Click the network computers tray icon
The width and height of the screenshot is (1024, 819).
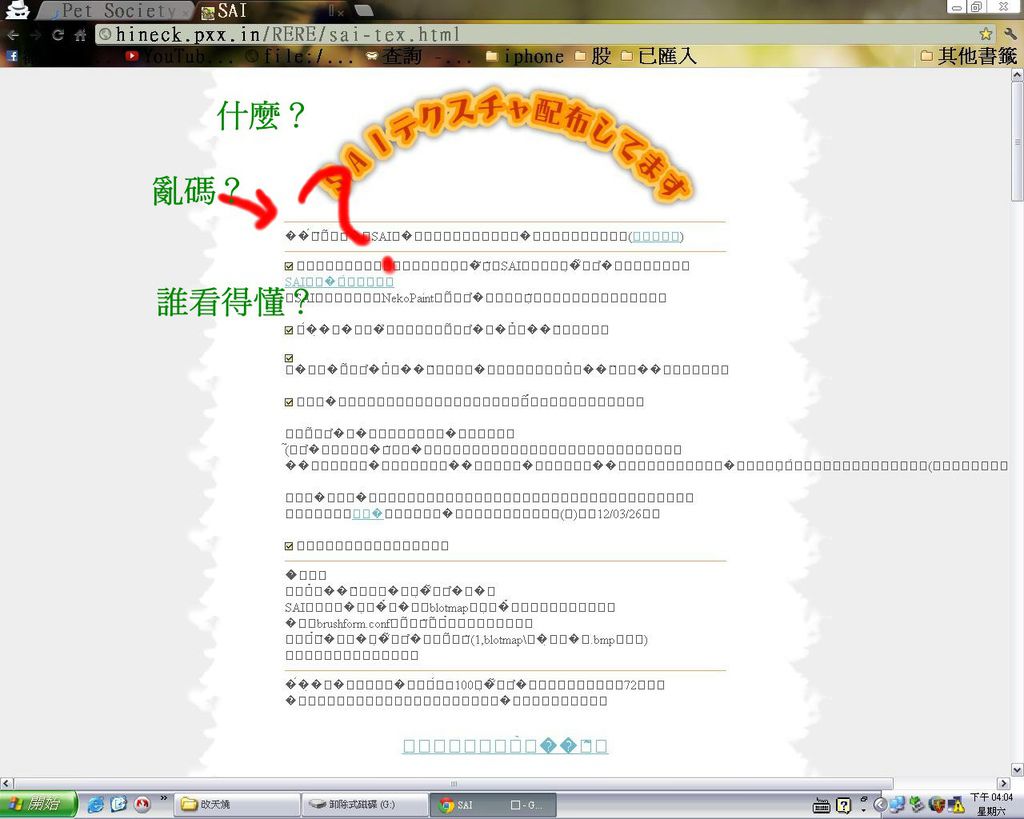point(897,805)
